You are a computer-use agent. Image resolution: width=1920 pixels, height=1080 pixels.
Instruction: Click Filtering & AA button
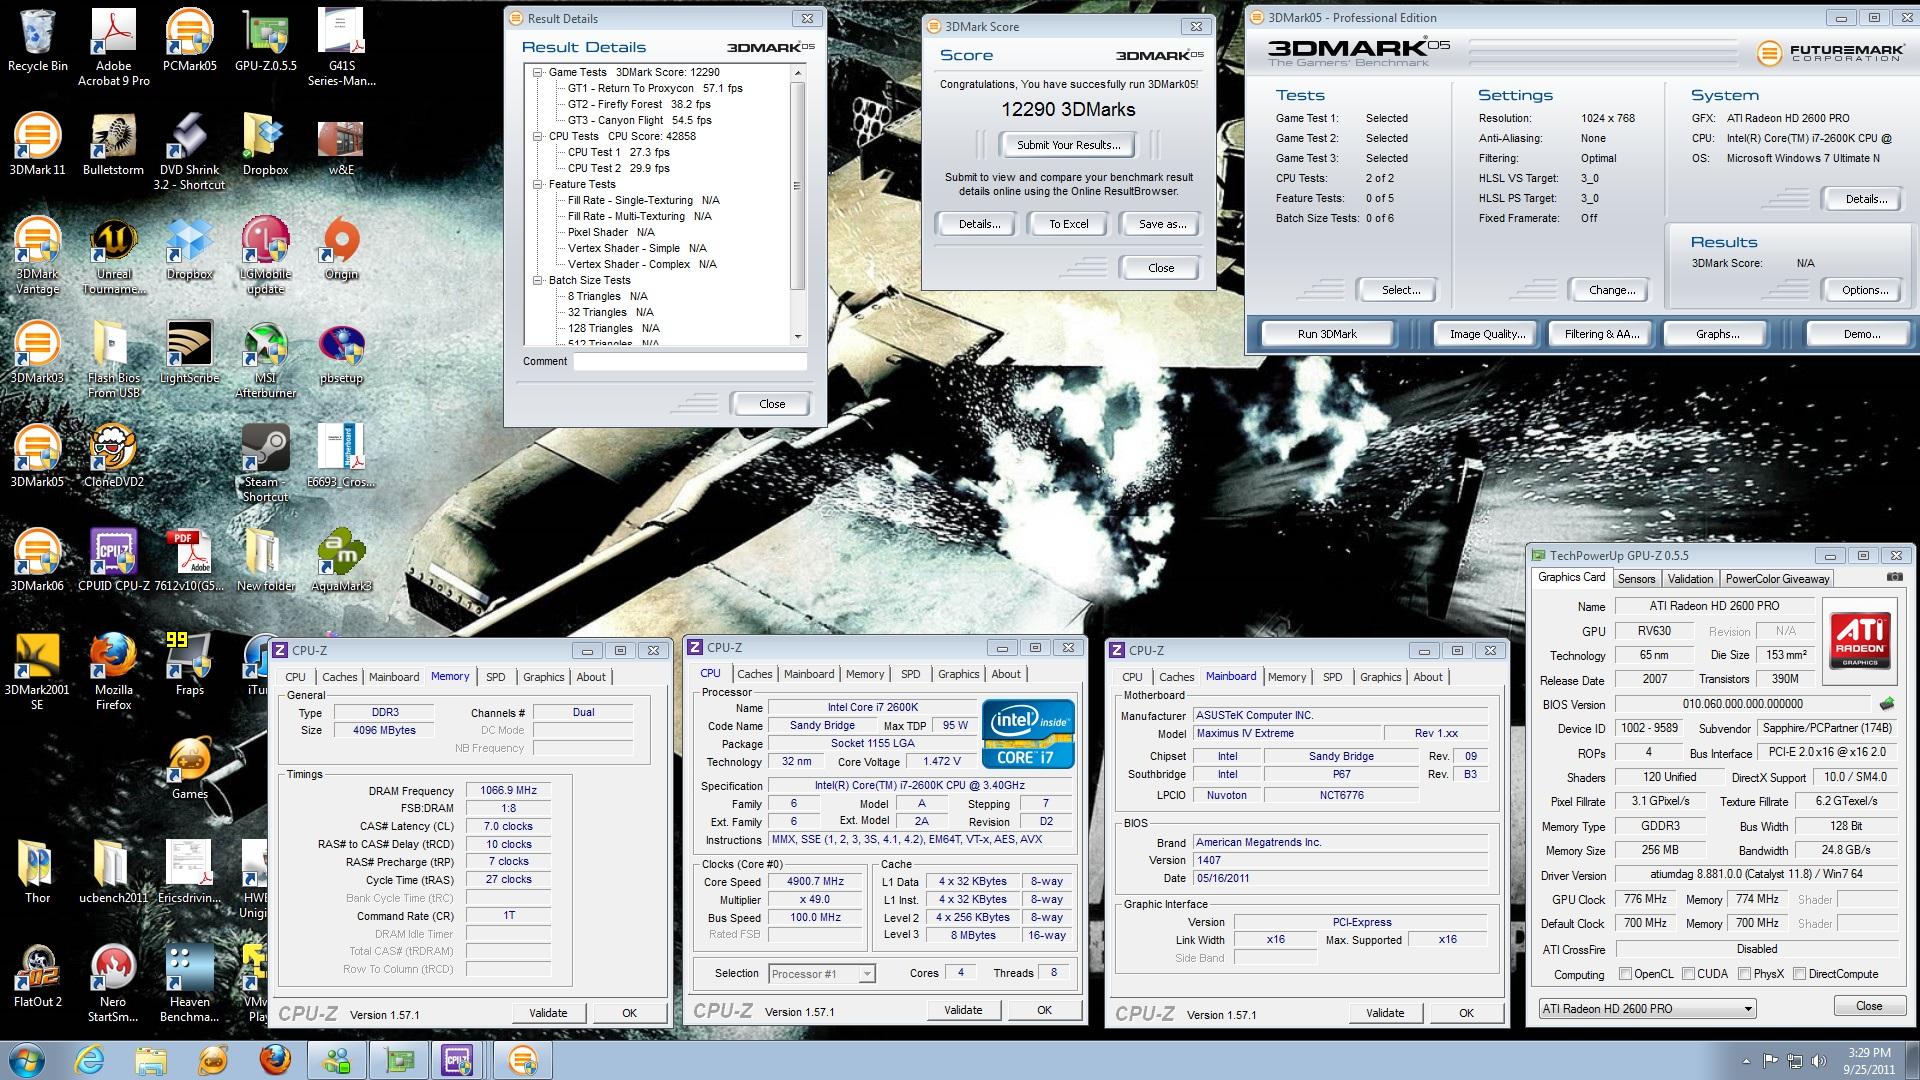coord(1601,334)
